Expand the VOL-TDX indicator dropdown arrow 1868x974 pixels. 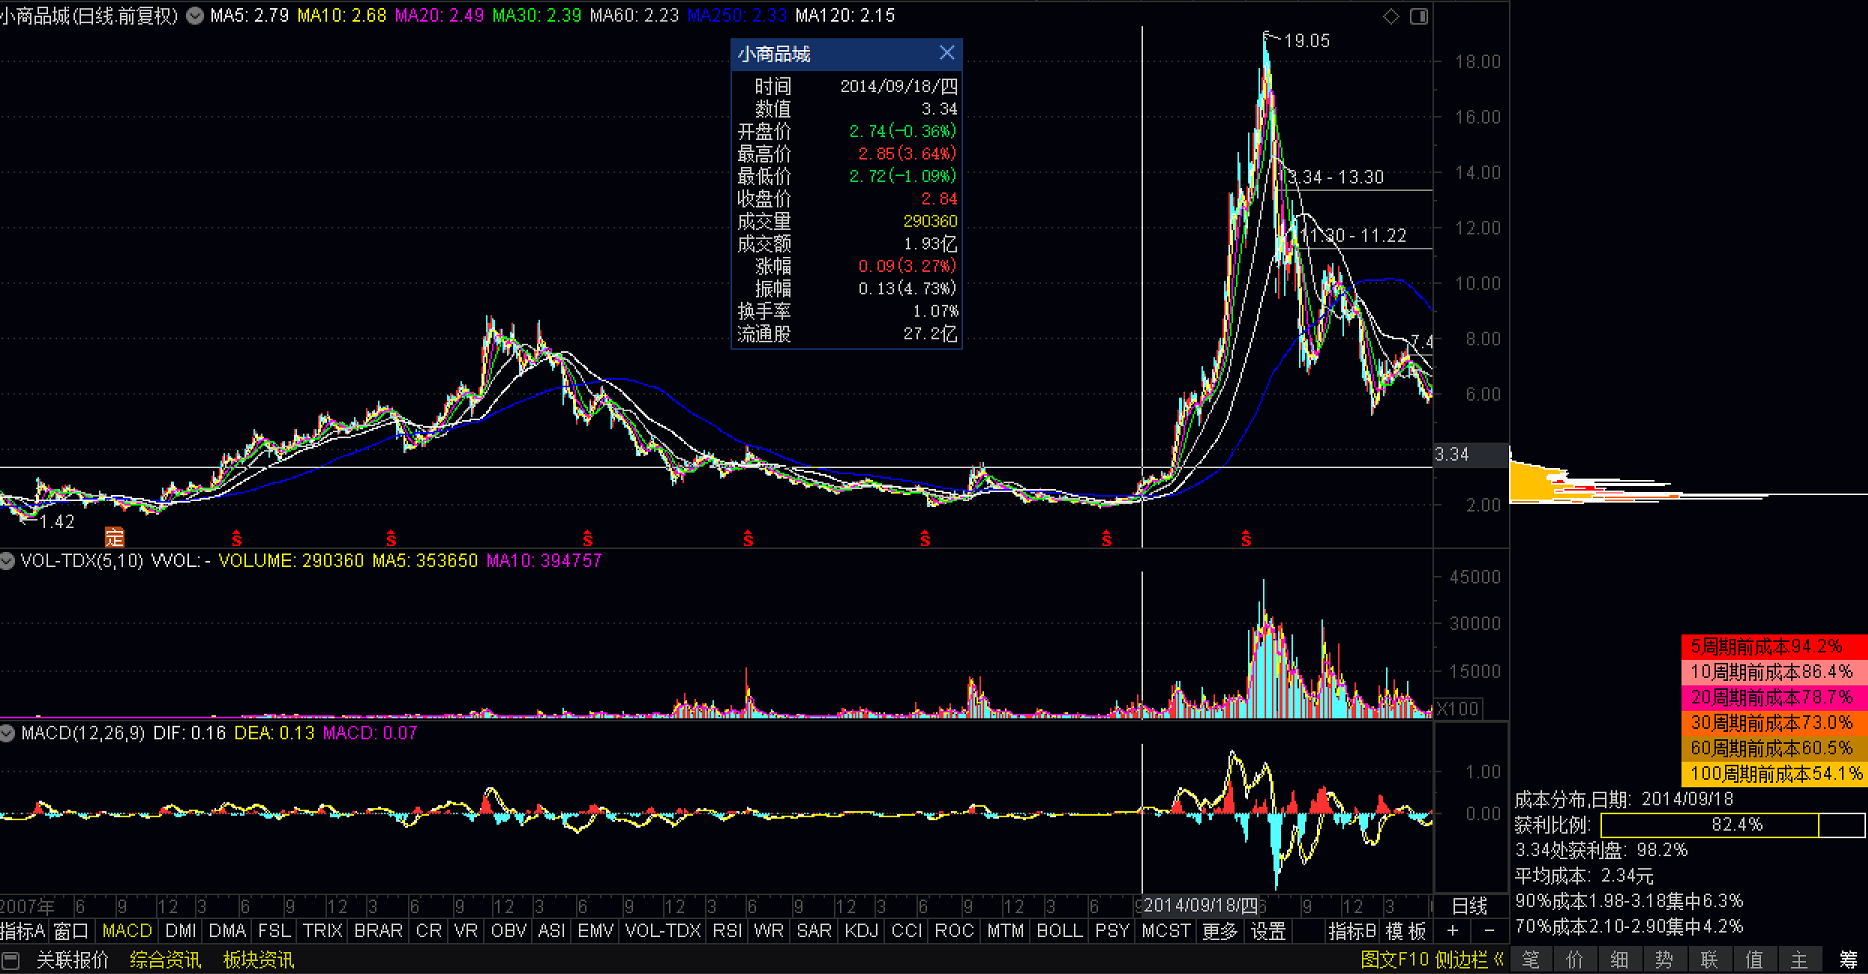click(7, 561)
